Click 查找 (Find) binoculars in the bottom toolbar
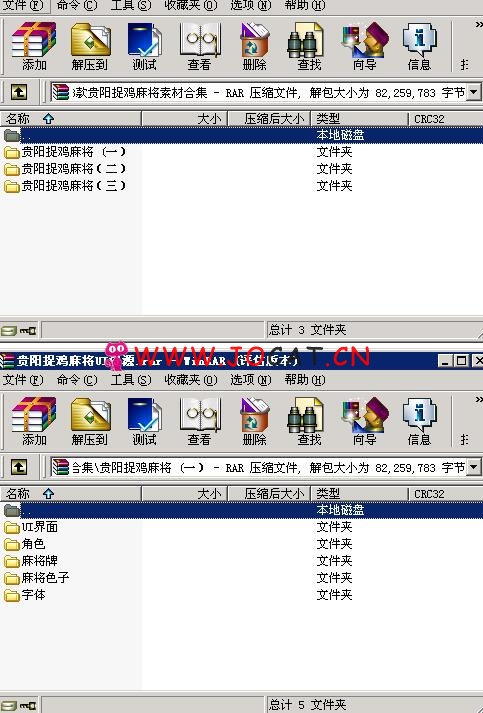 [309, 421]
